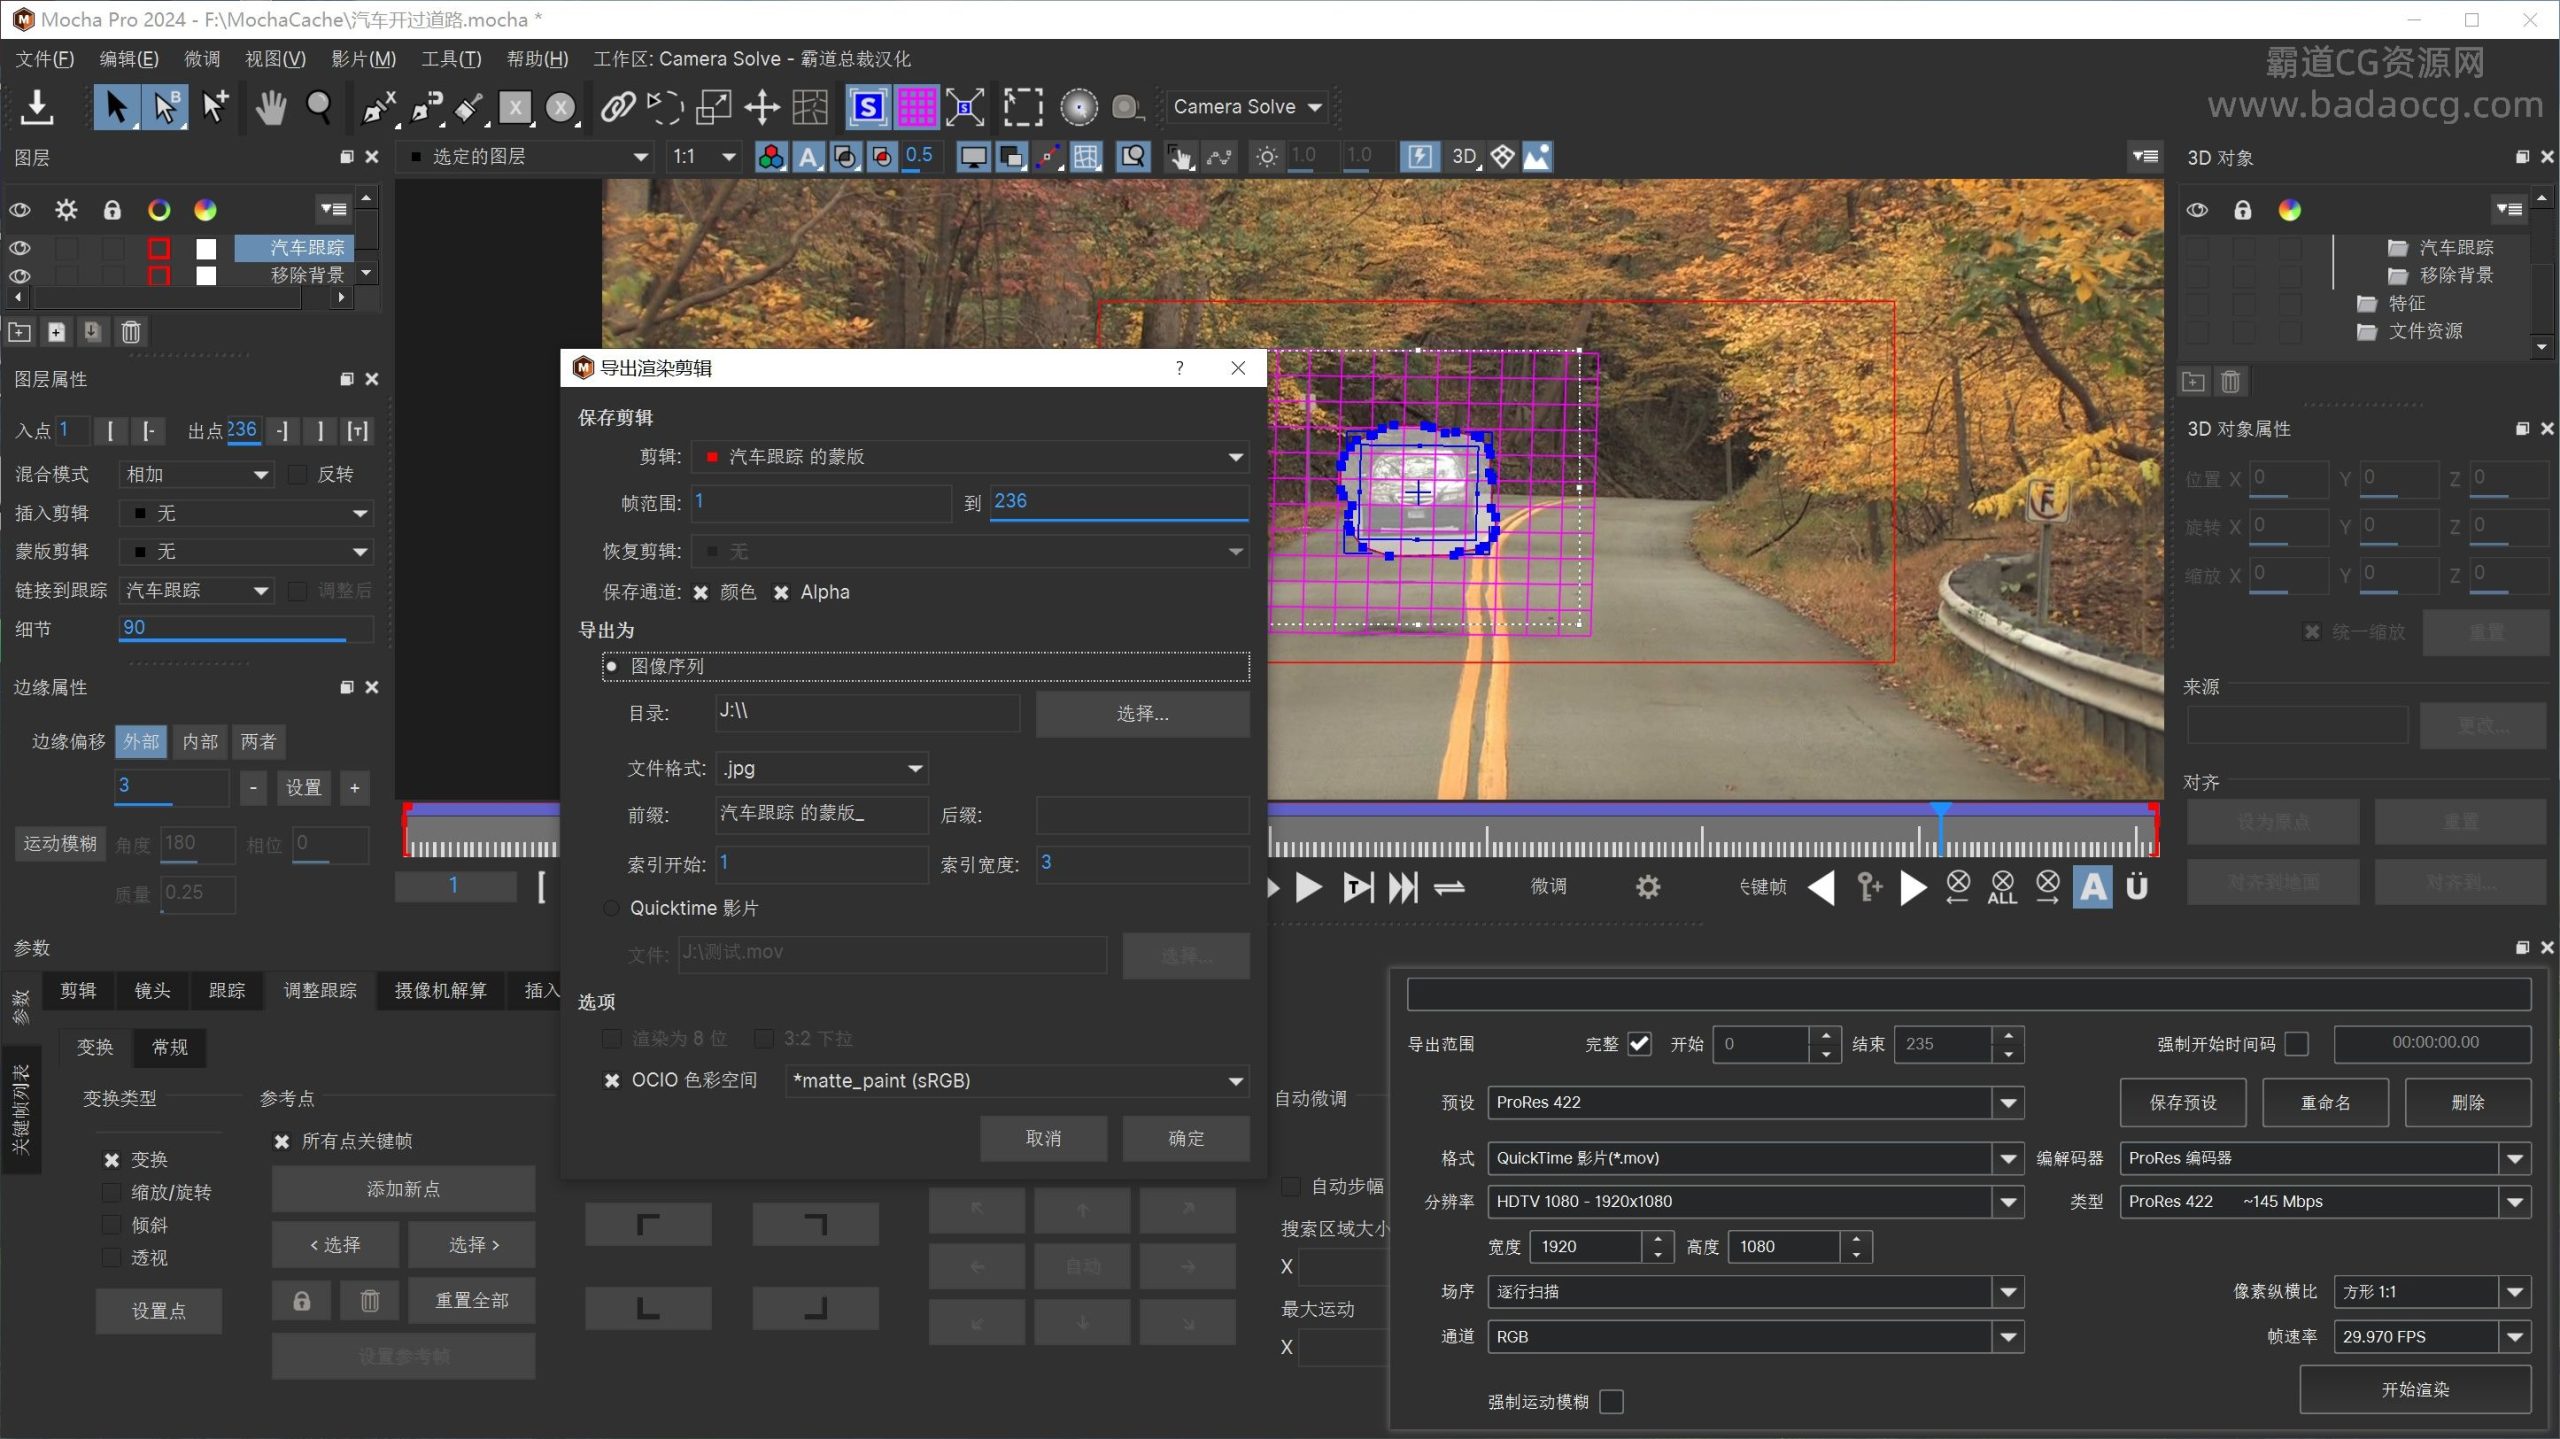Select the 图像序列 radio option
The image size is (2560, 1439).
click(611, 667)
